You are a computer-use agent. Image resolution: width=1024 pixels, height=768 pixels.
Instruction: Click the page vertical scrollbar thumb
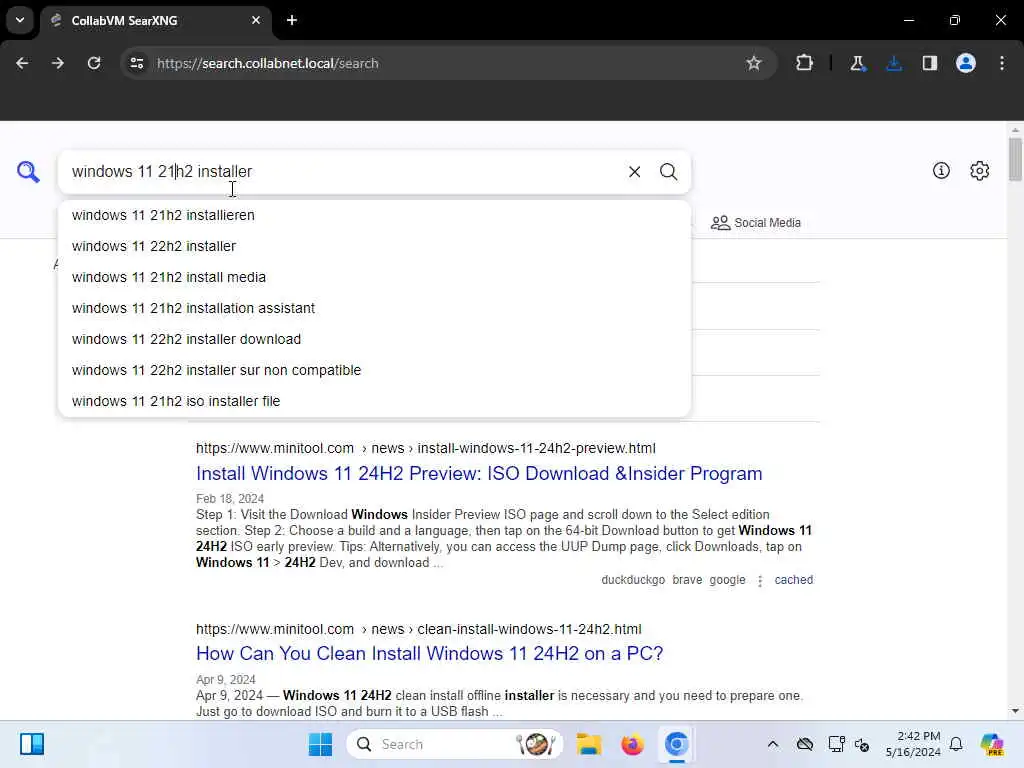point(1015,159)
